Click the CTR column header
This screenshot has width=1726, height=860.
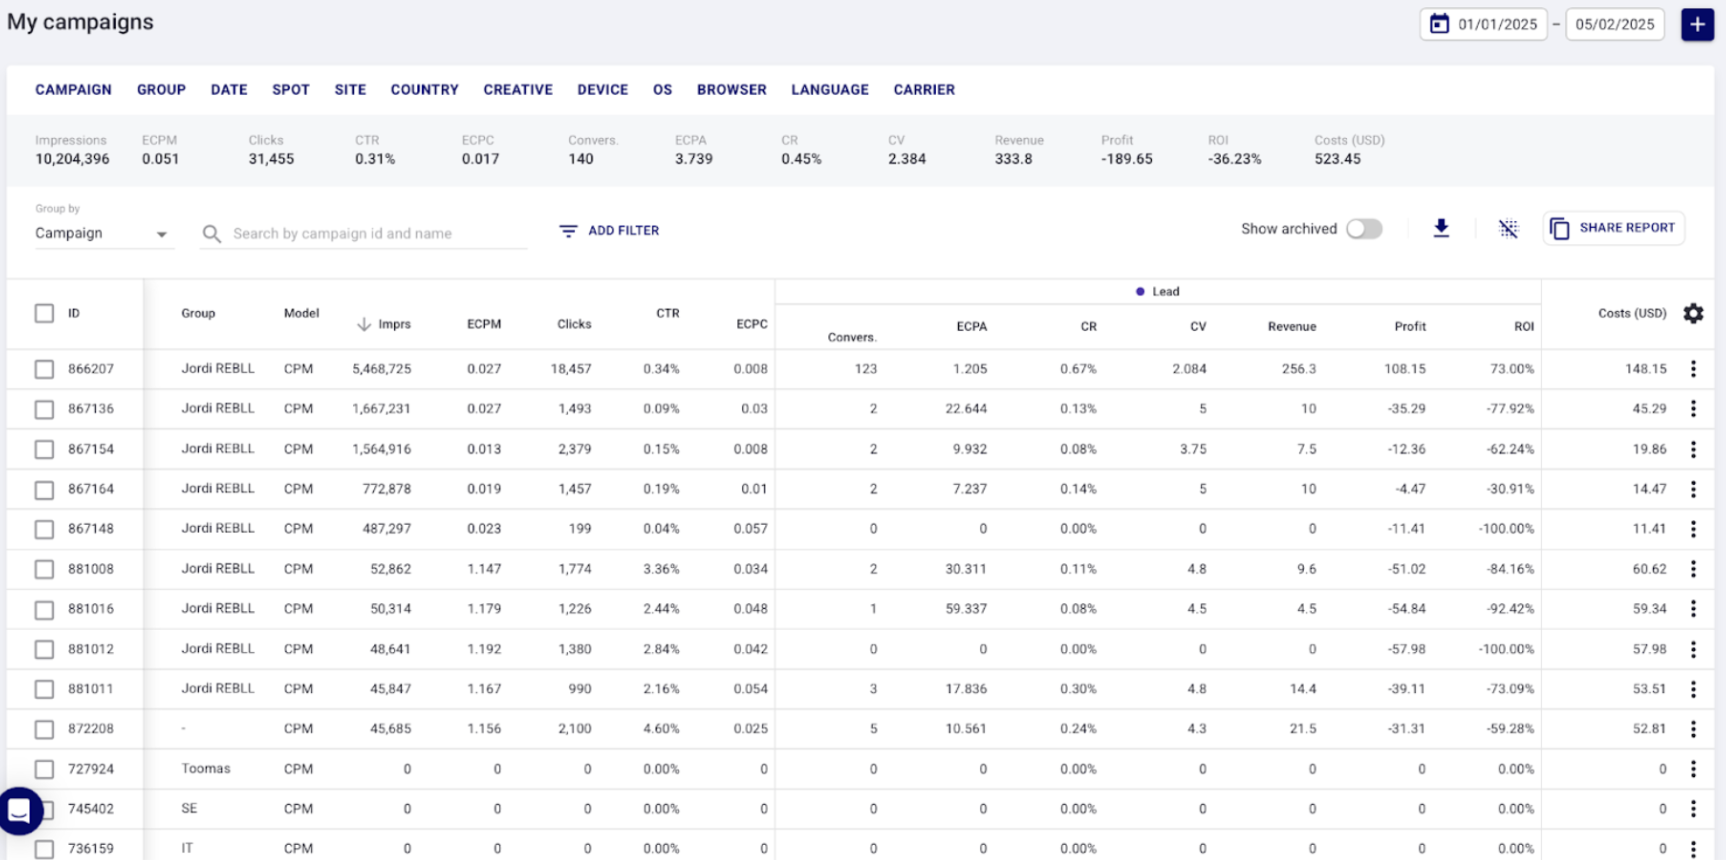coord(668,313)
